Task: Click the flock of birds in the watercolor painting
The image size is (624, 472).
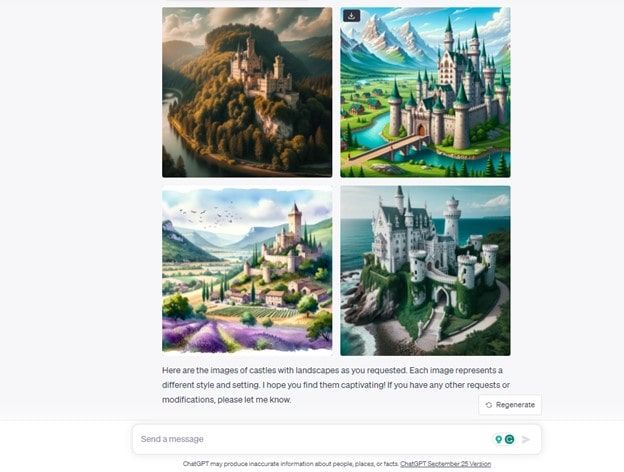Action: tap(210, 215)
